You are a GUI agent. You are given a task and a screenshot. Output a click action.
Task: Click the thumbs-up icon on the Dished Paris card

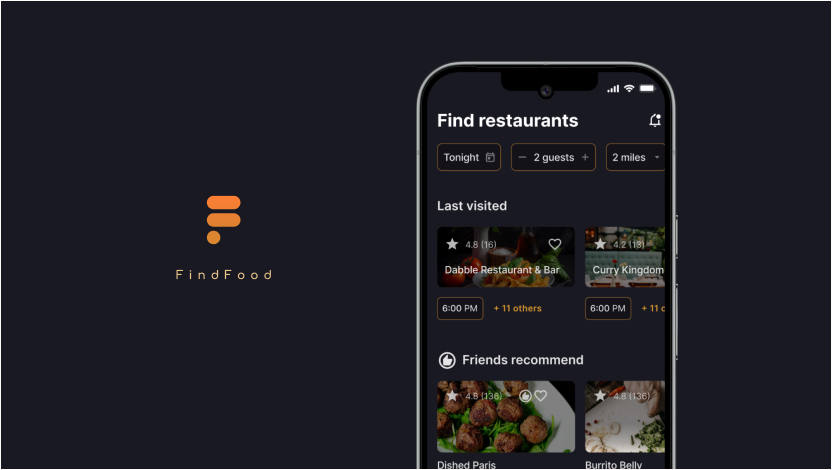point(525,396)
